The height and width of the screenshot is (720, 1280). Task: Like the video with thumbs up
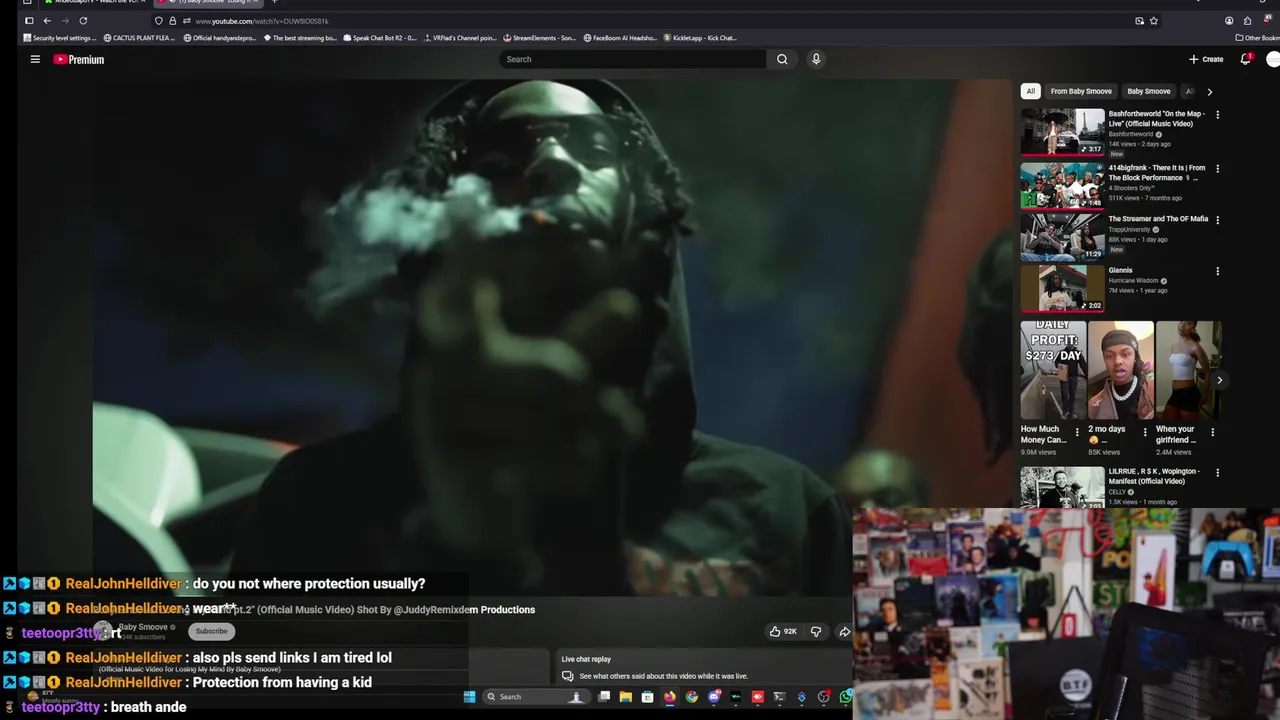(x=782, y=631)
